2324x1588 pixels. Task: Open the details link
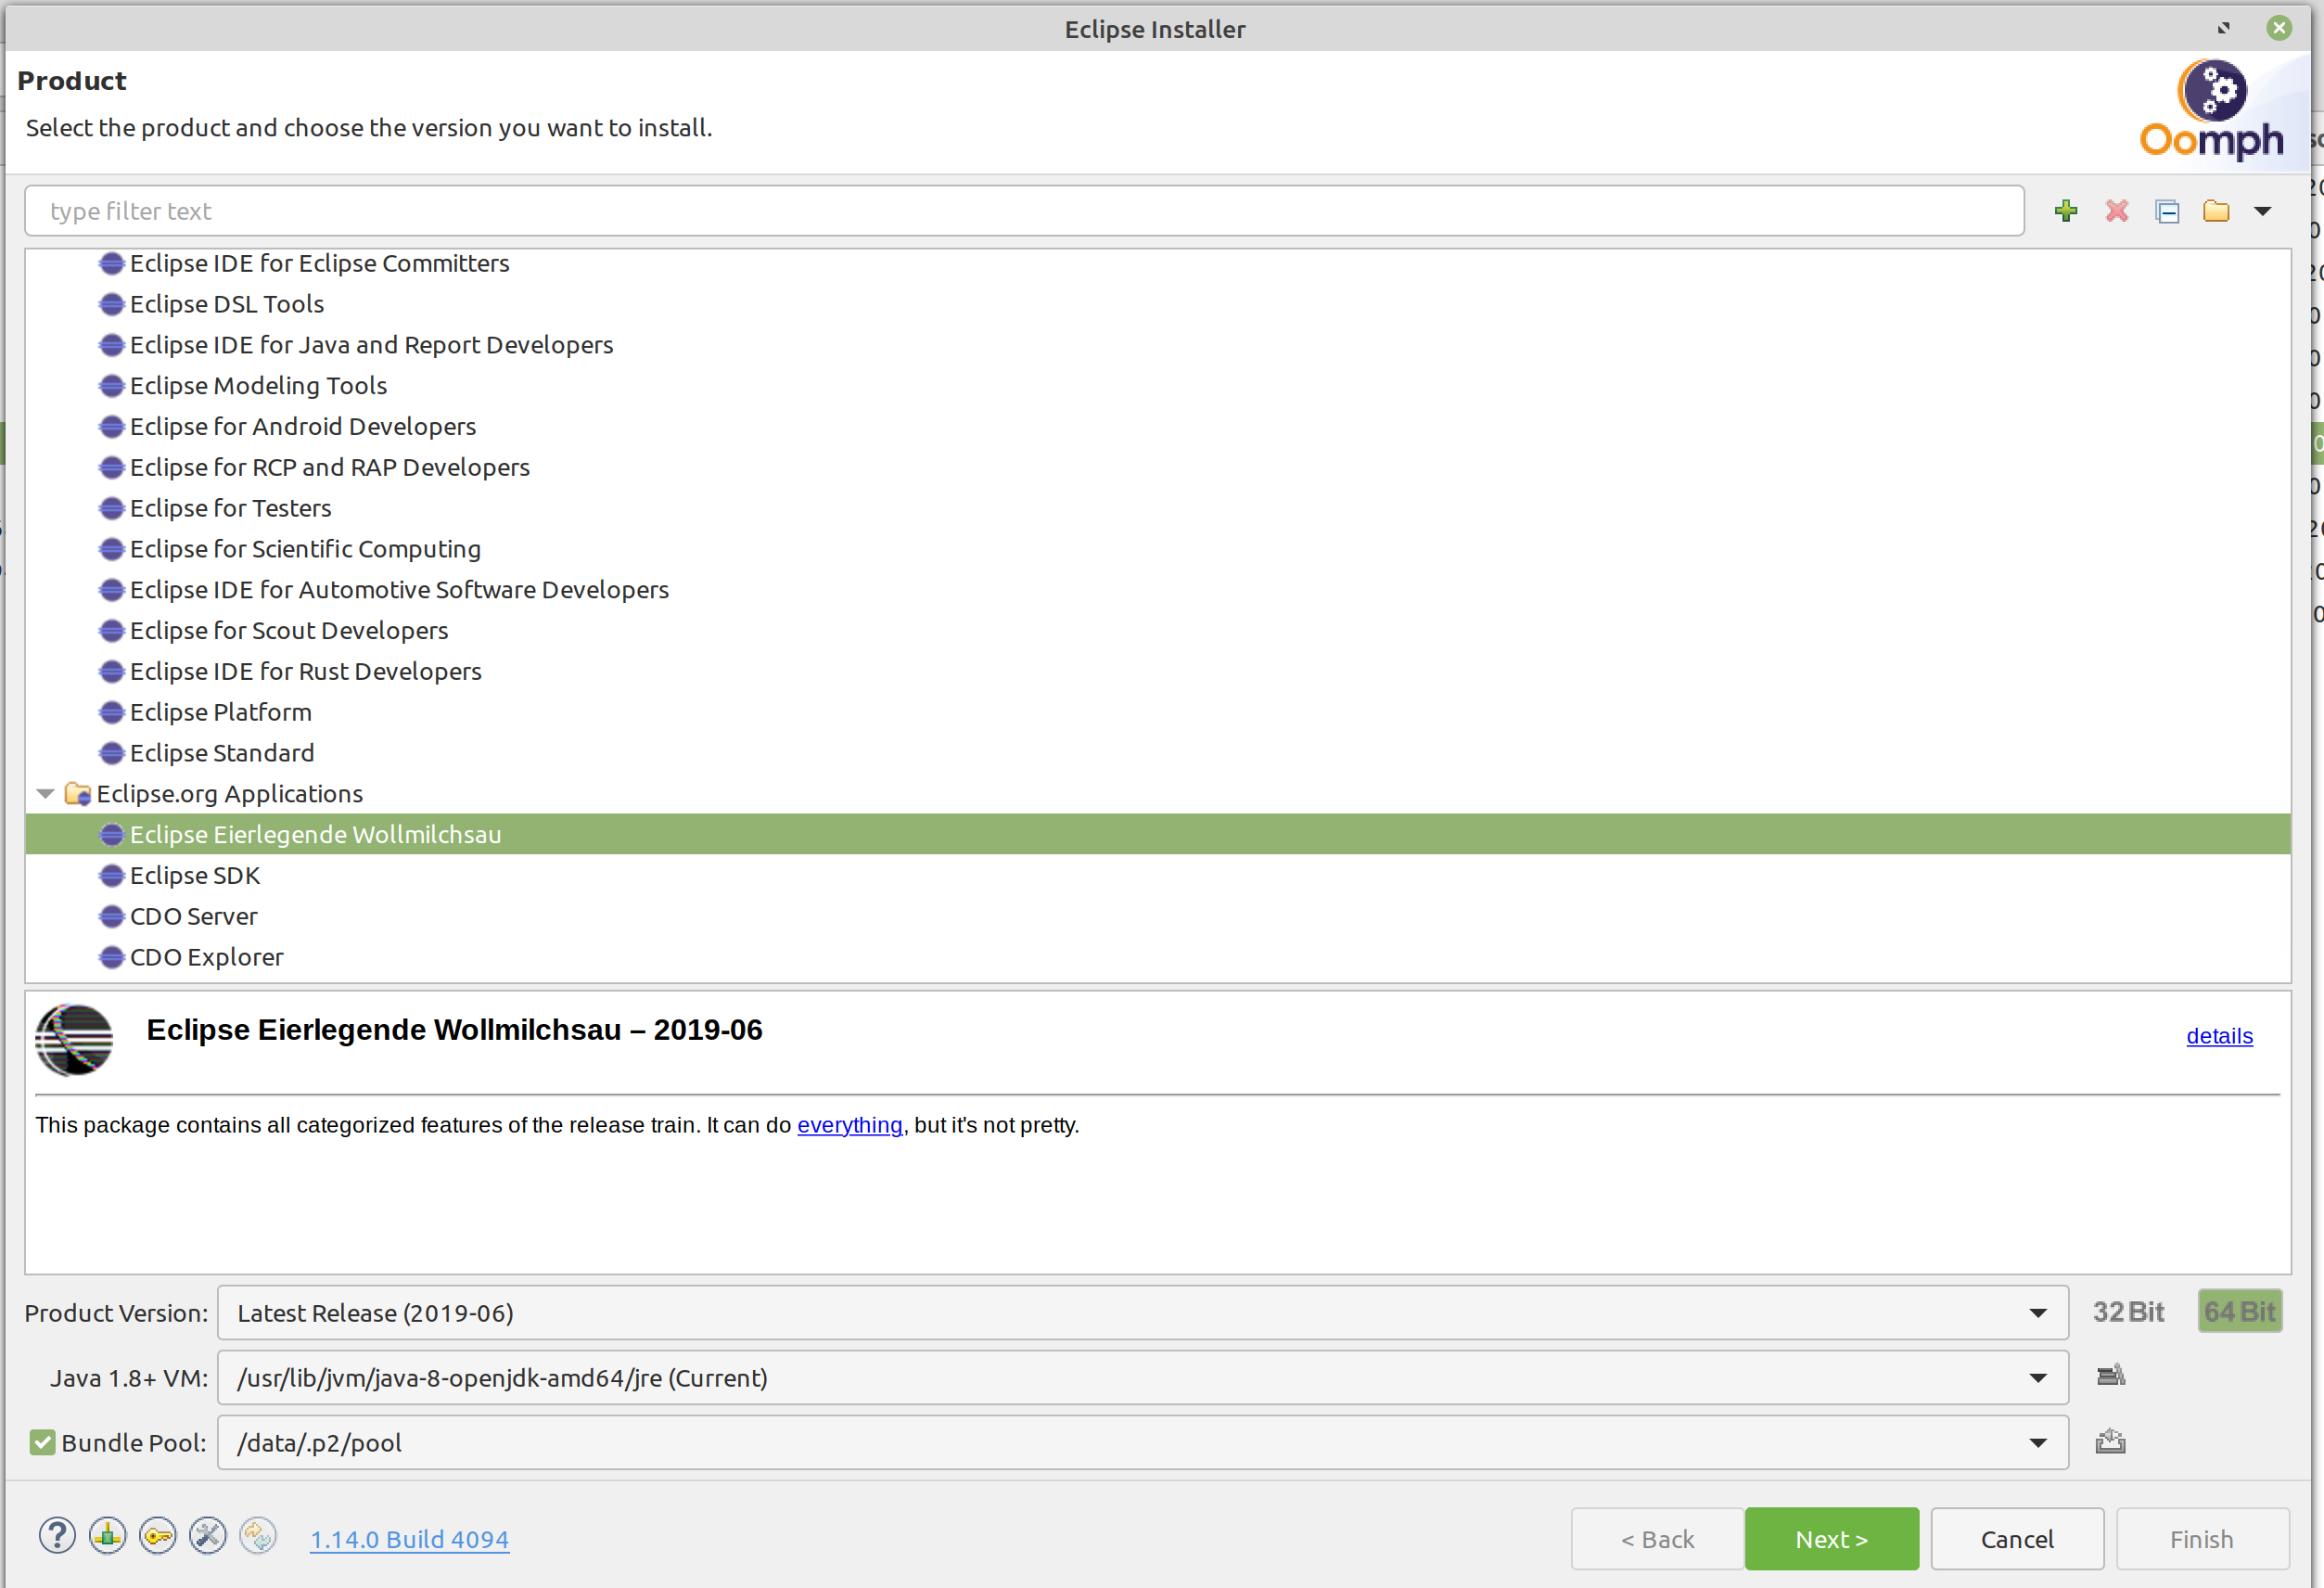click(x=2219, y=1036)
